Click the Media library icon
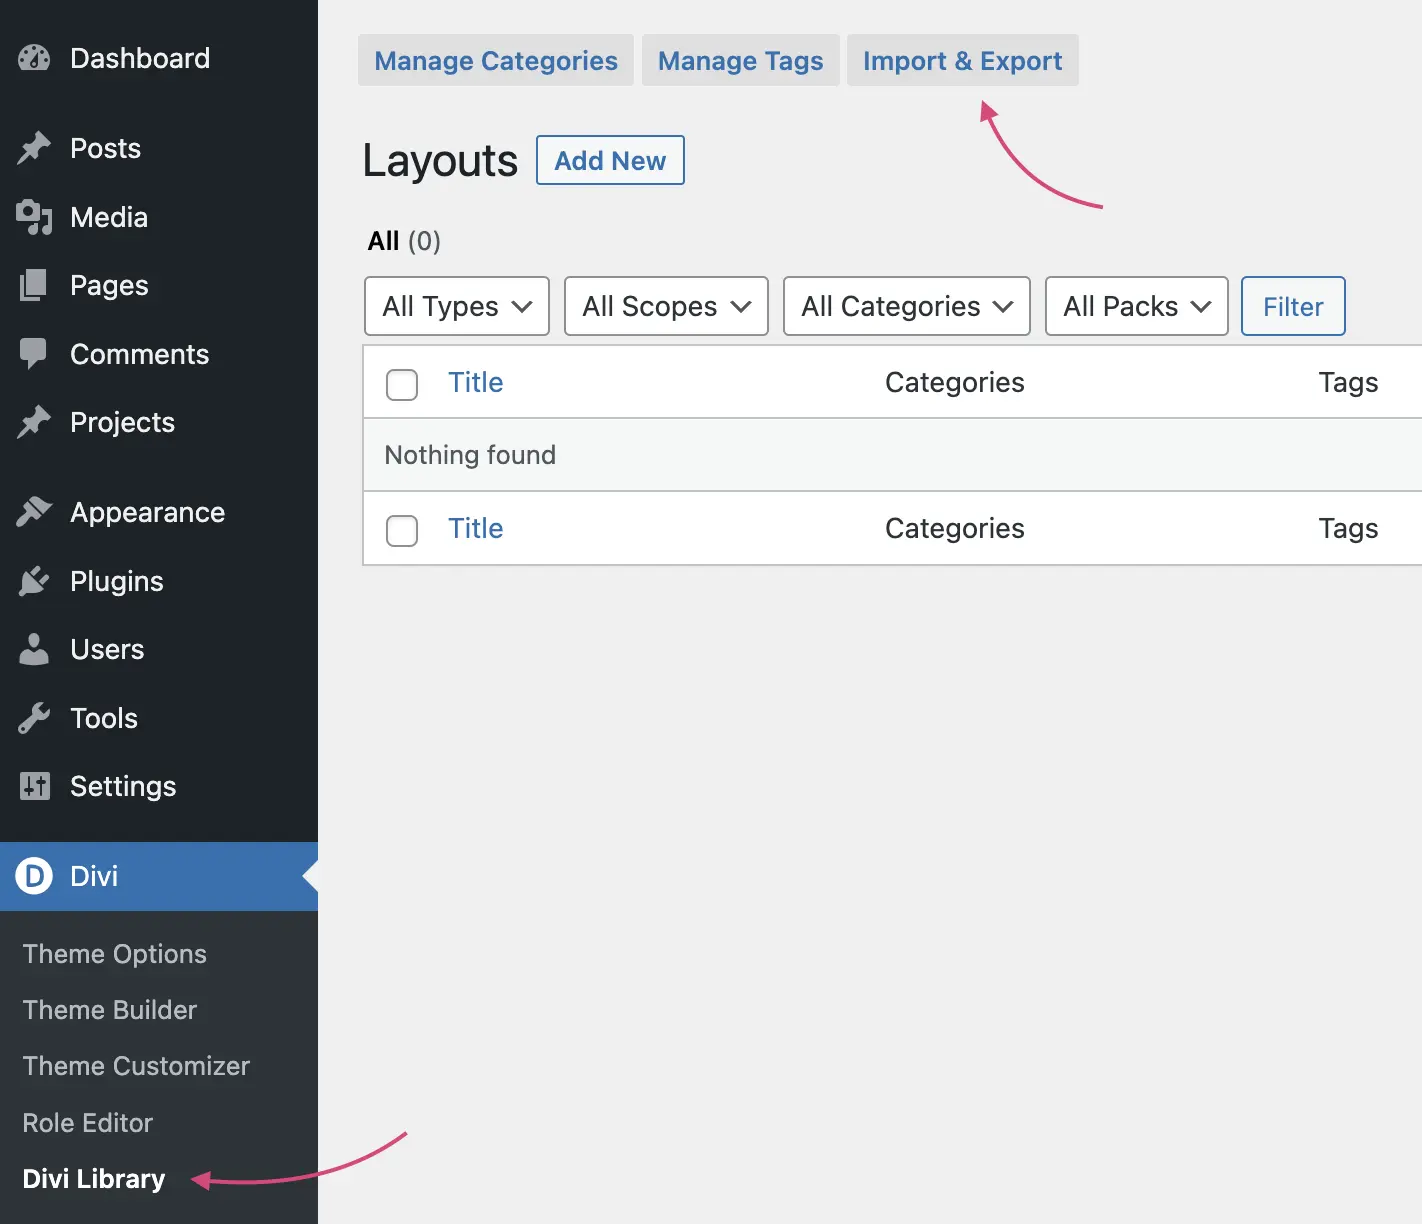 click(x=34, y=217)
